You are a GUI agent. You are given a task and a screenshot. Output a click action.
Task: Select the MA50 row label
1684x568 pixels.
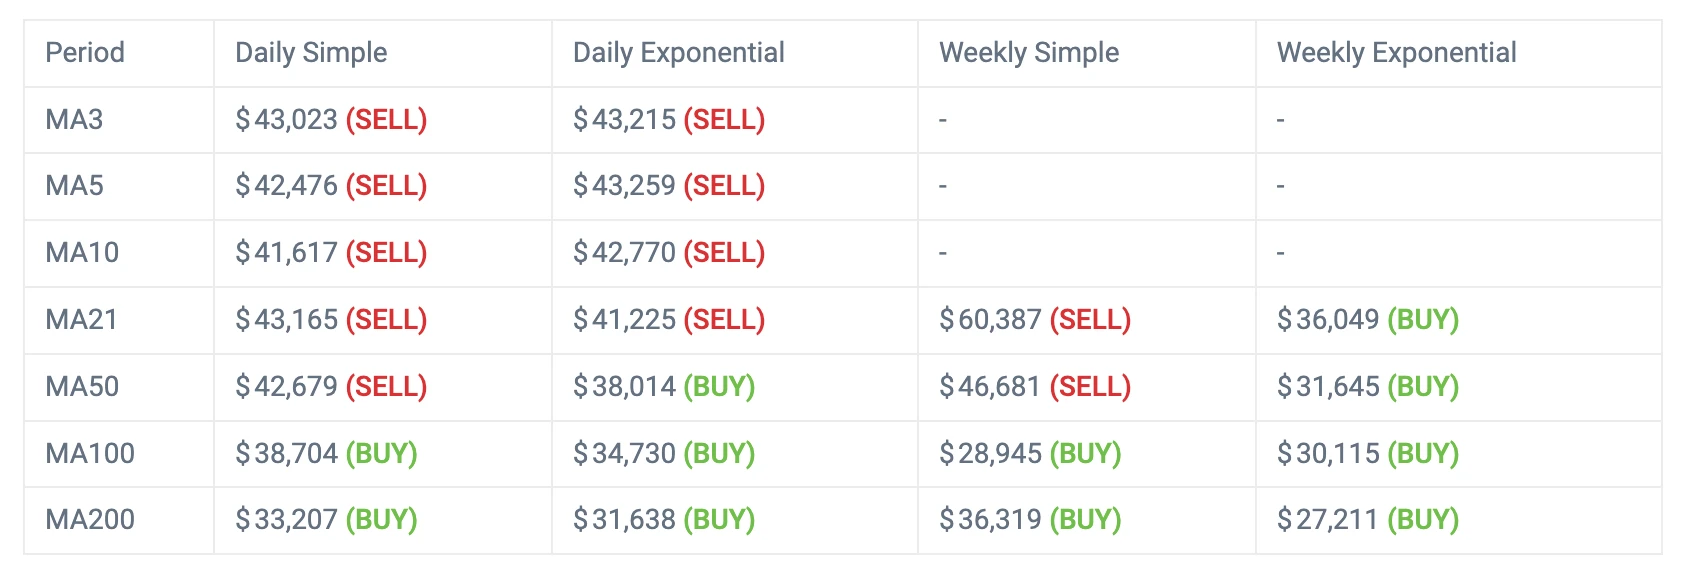[82, 387]
